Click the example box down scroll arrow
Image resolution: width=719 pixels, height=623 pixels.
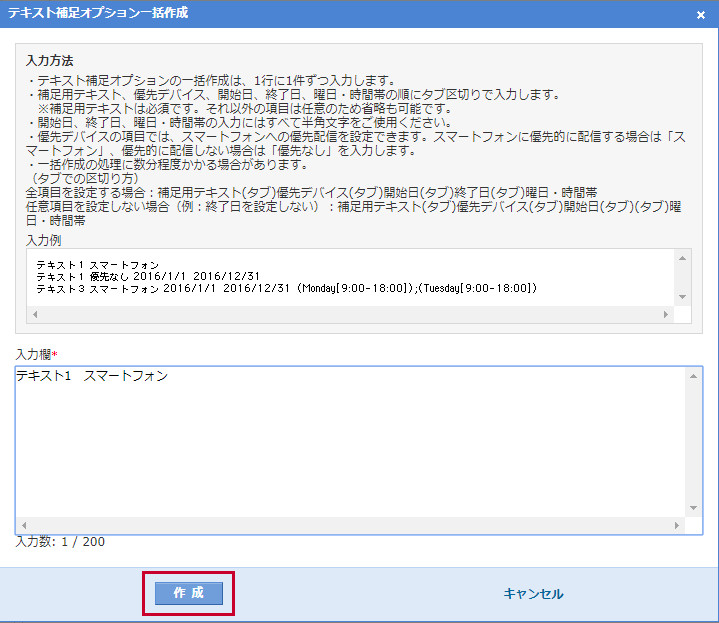(682, 297)
